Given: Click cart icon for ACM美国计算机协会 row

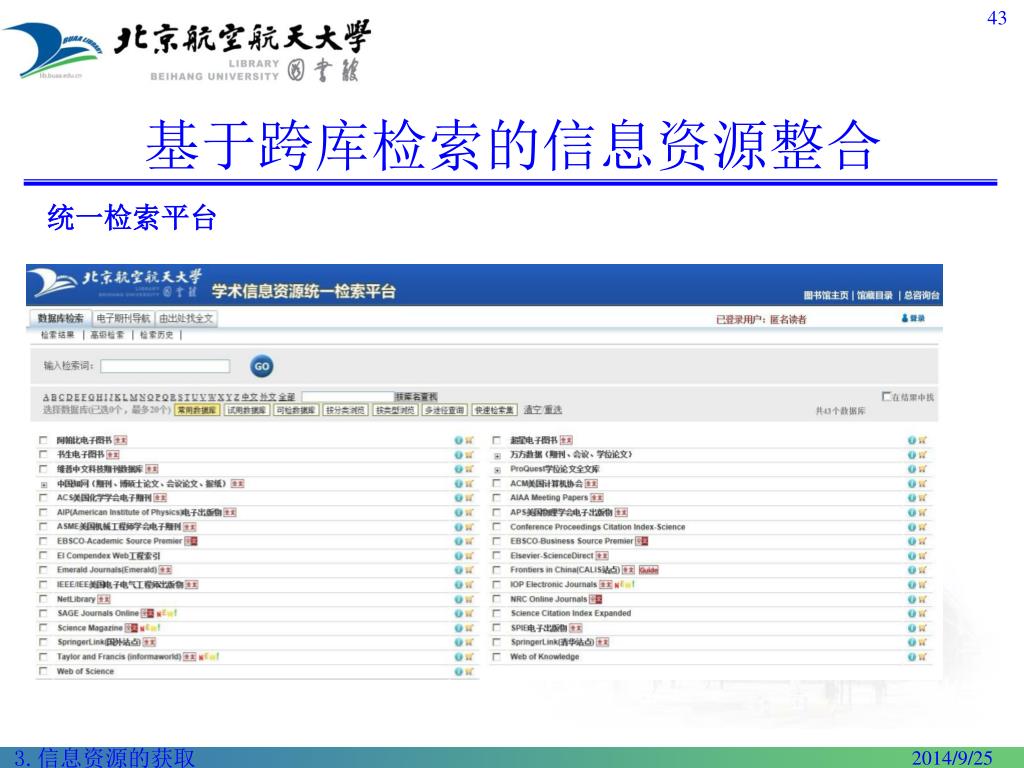Looking at the screenshot, I should [922, 484].
